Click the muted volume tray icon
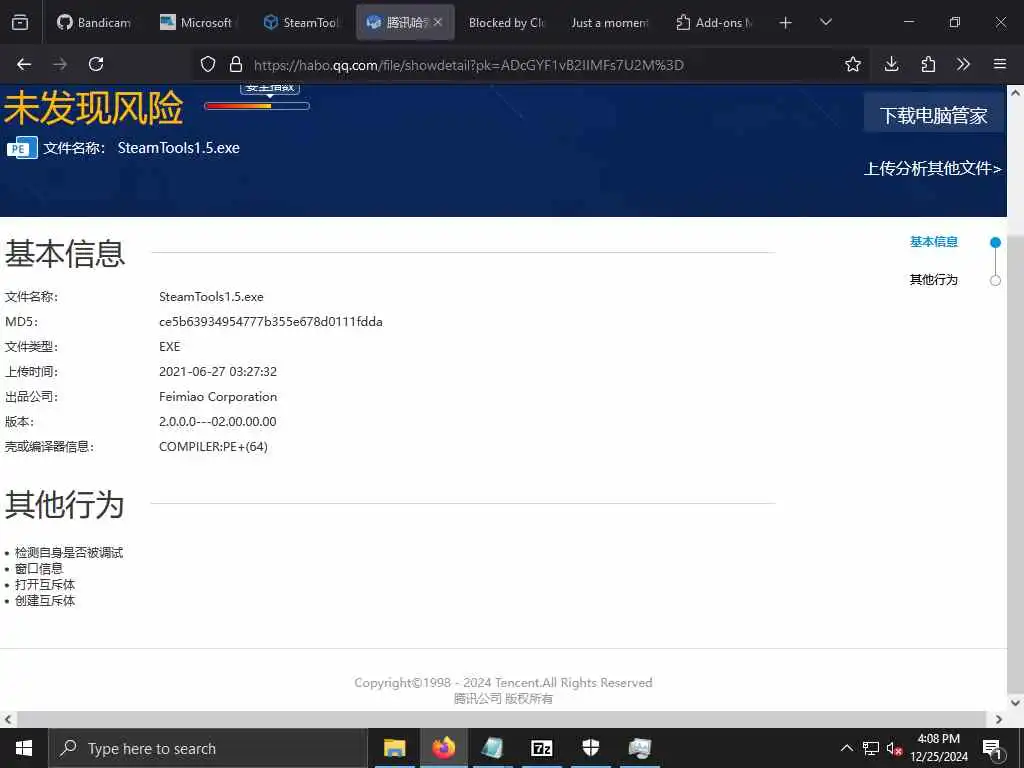Screen dimensions: 1024x768 (894, 748)
